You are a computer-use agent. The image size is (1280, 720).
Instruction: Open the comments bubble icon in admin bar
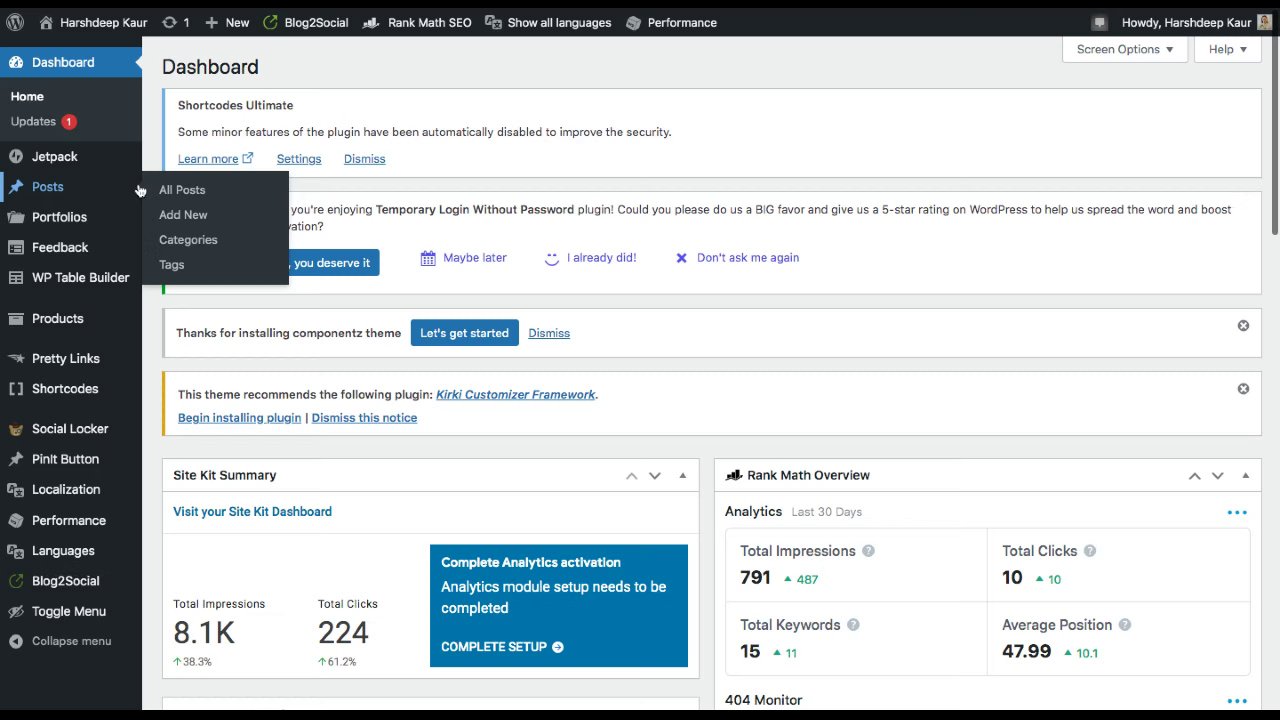click(x=1100, y=22)
